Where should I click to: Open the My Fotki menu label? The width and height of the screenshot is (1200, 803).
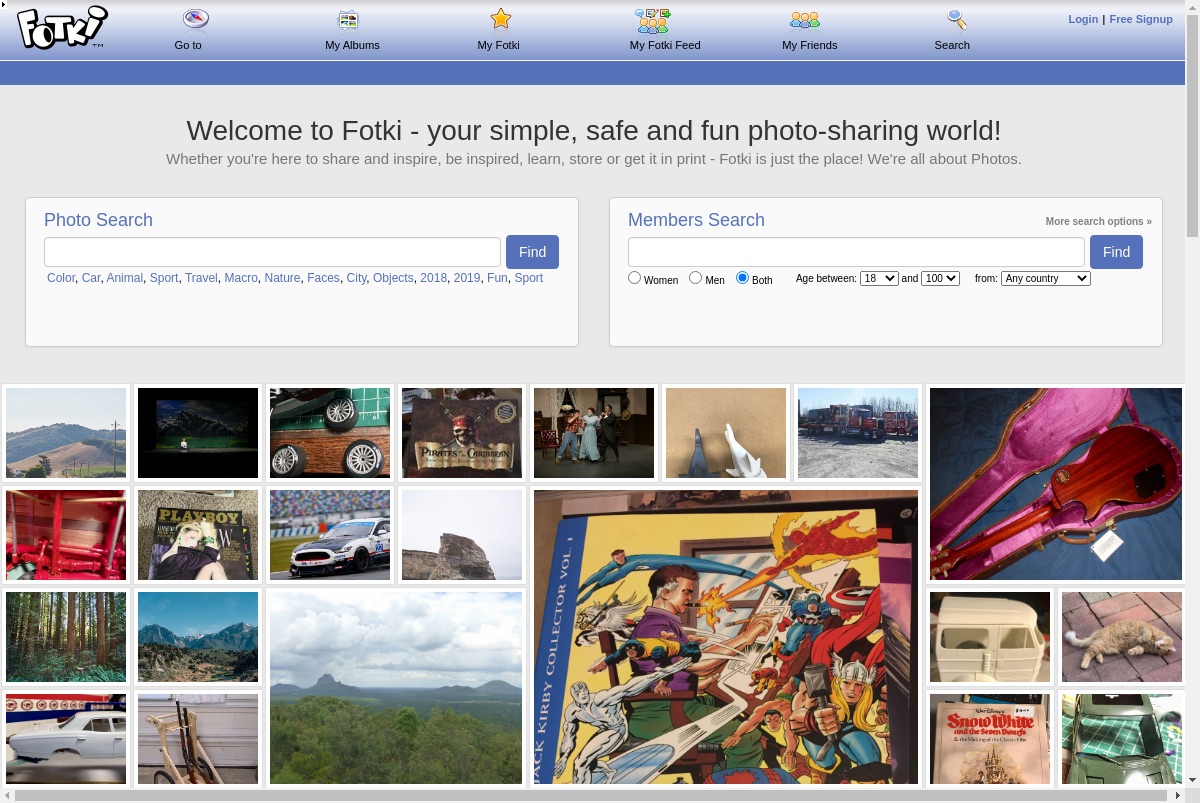[x=498, y=45]
